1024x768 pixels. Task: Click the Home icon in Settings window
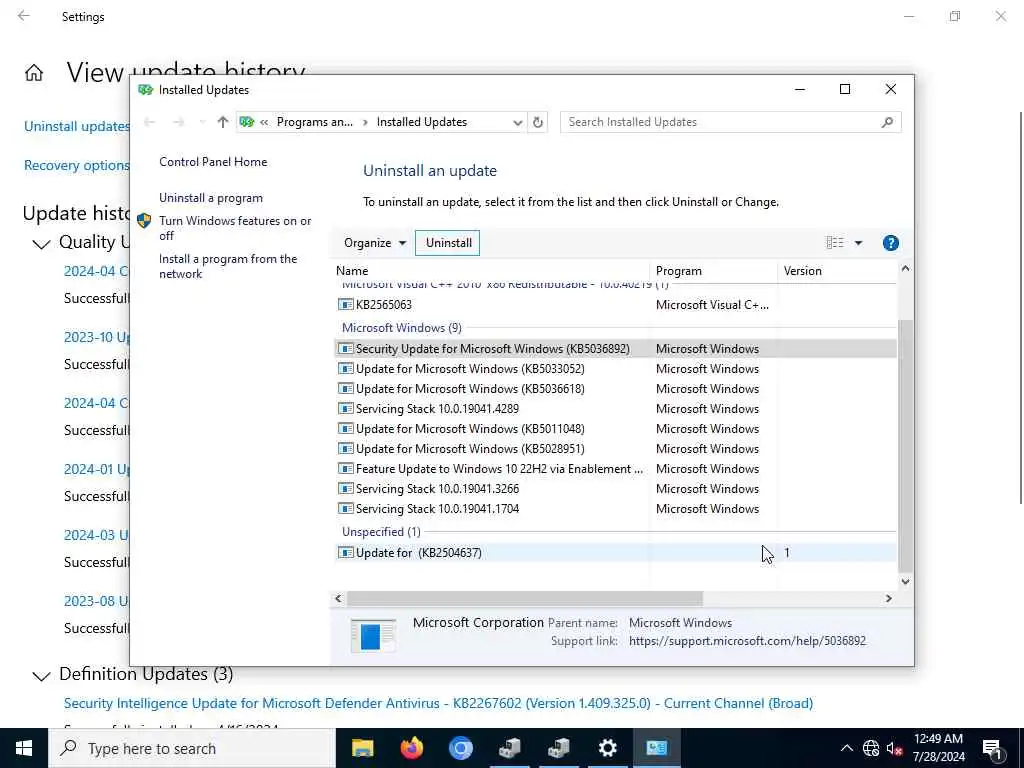(x=34, y=72)
